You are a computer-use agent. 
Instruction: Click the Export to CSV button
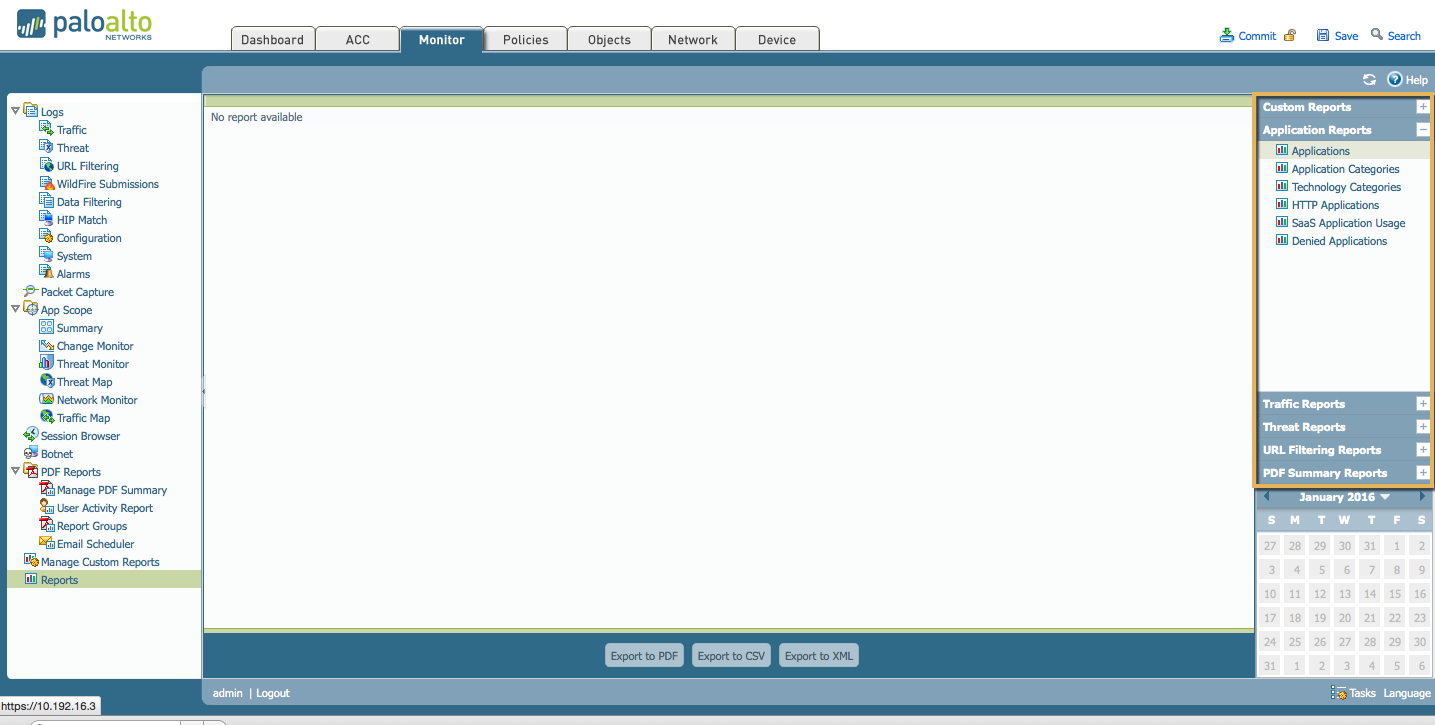pos(731,655)
